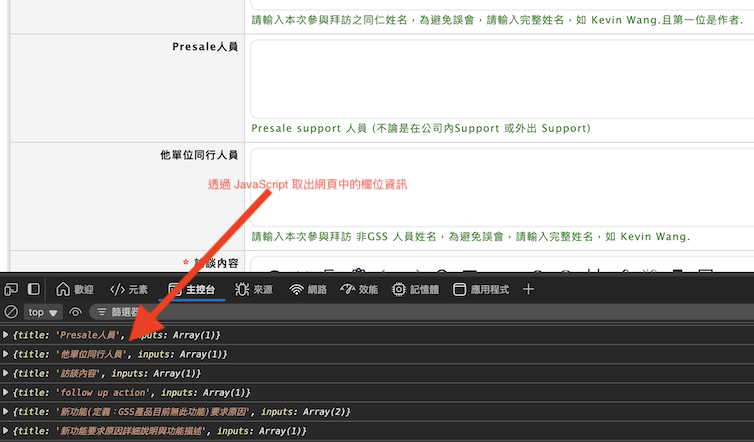The image size is (754, 442).
Task: Toggle the live expression eye icon
Action: tap(75, 312)
